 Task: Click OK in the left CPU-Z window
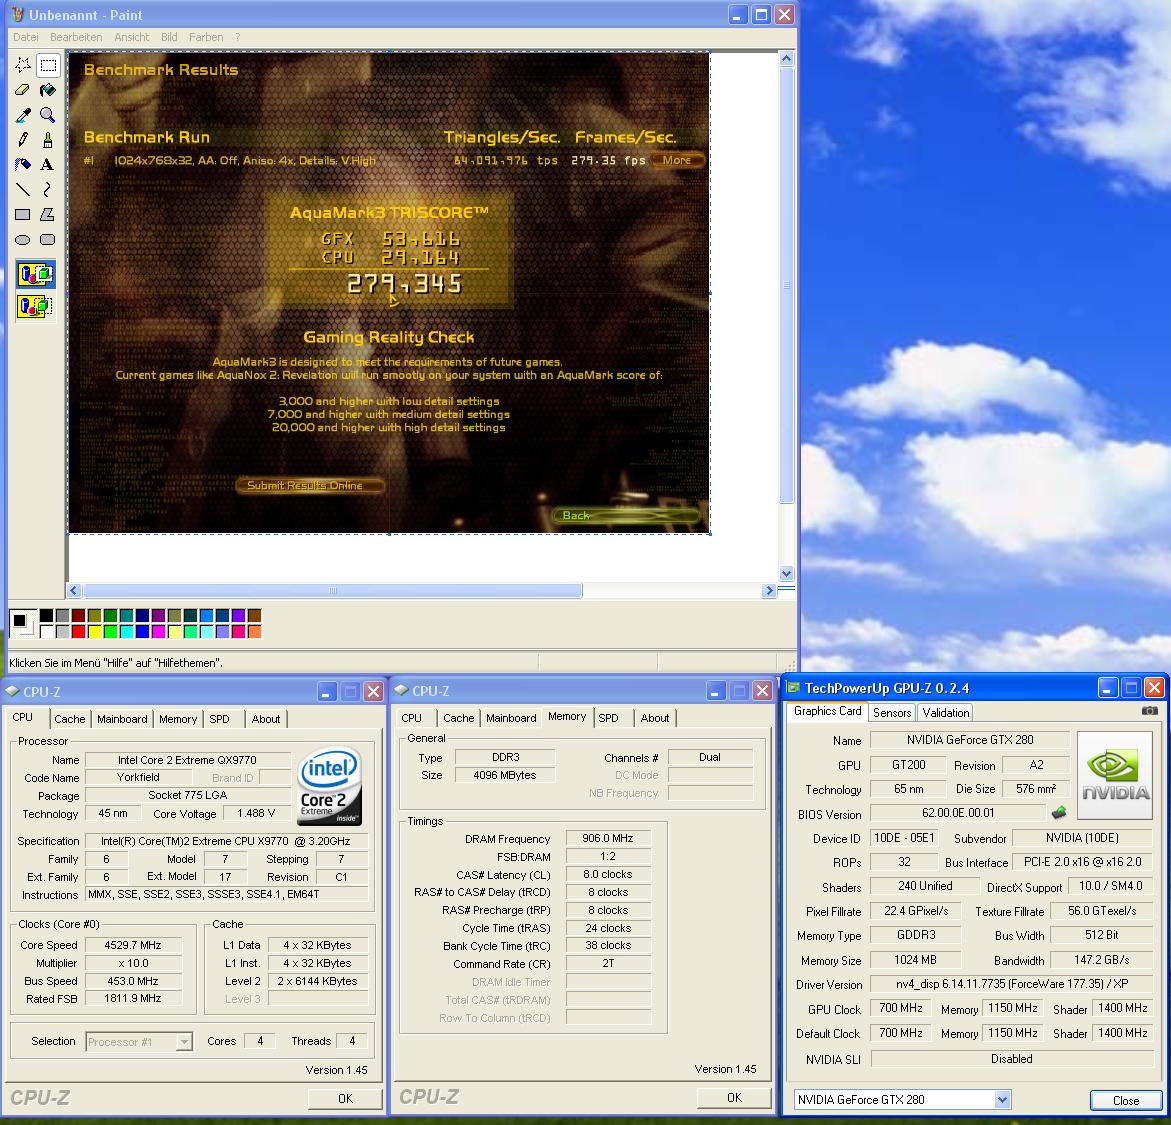click(345, 1099)
